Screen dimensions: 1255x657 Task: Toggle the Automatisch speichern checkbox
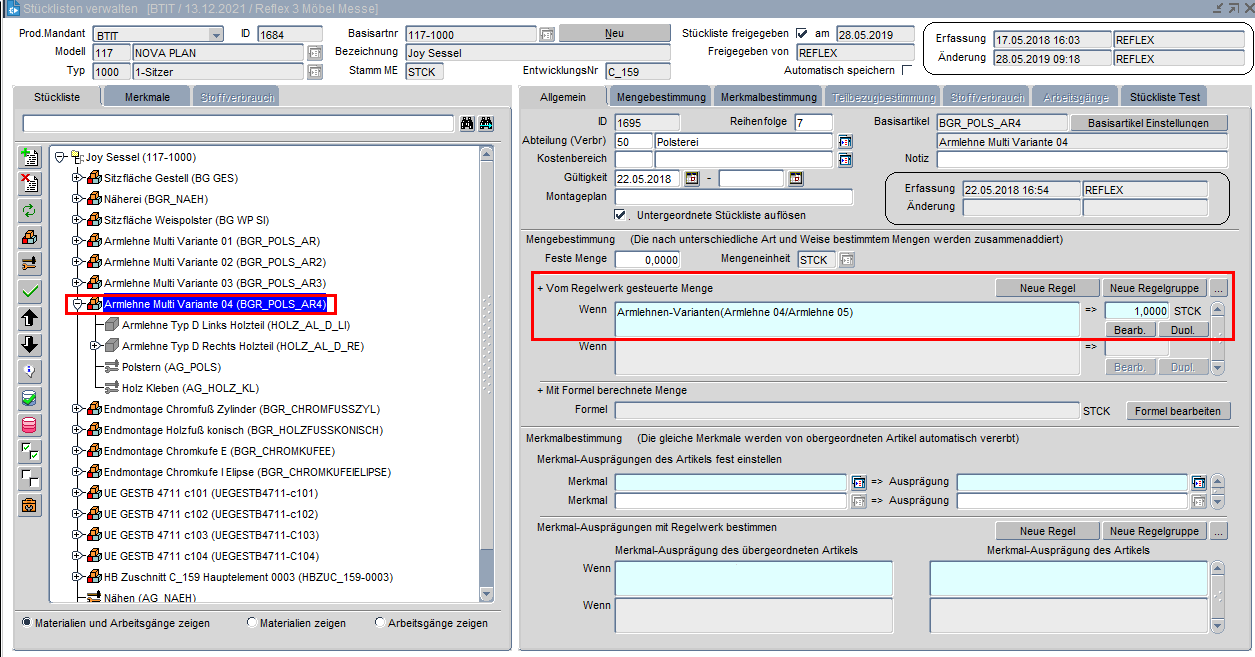907,71
